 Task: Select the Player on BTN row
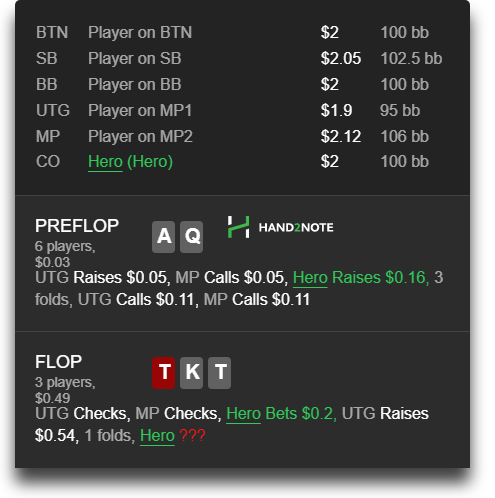pos(242,33)
